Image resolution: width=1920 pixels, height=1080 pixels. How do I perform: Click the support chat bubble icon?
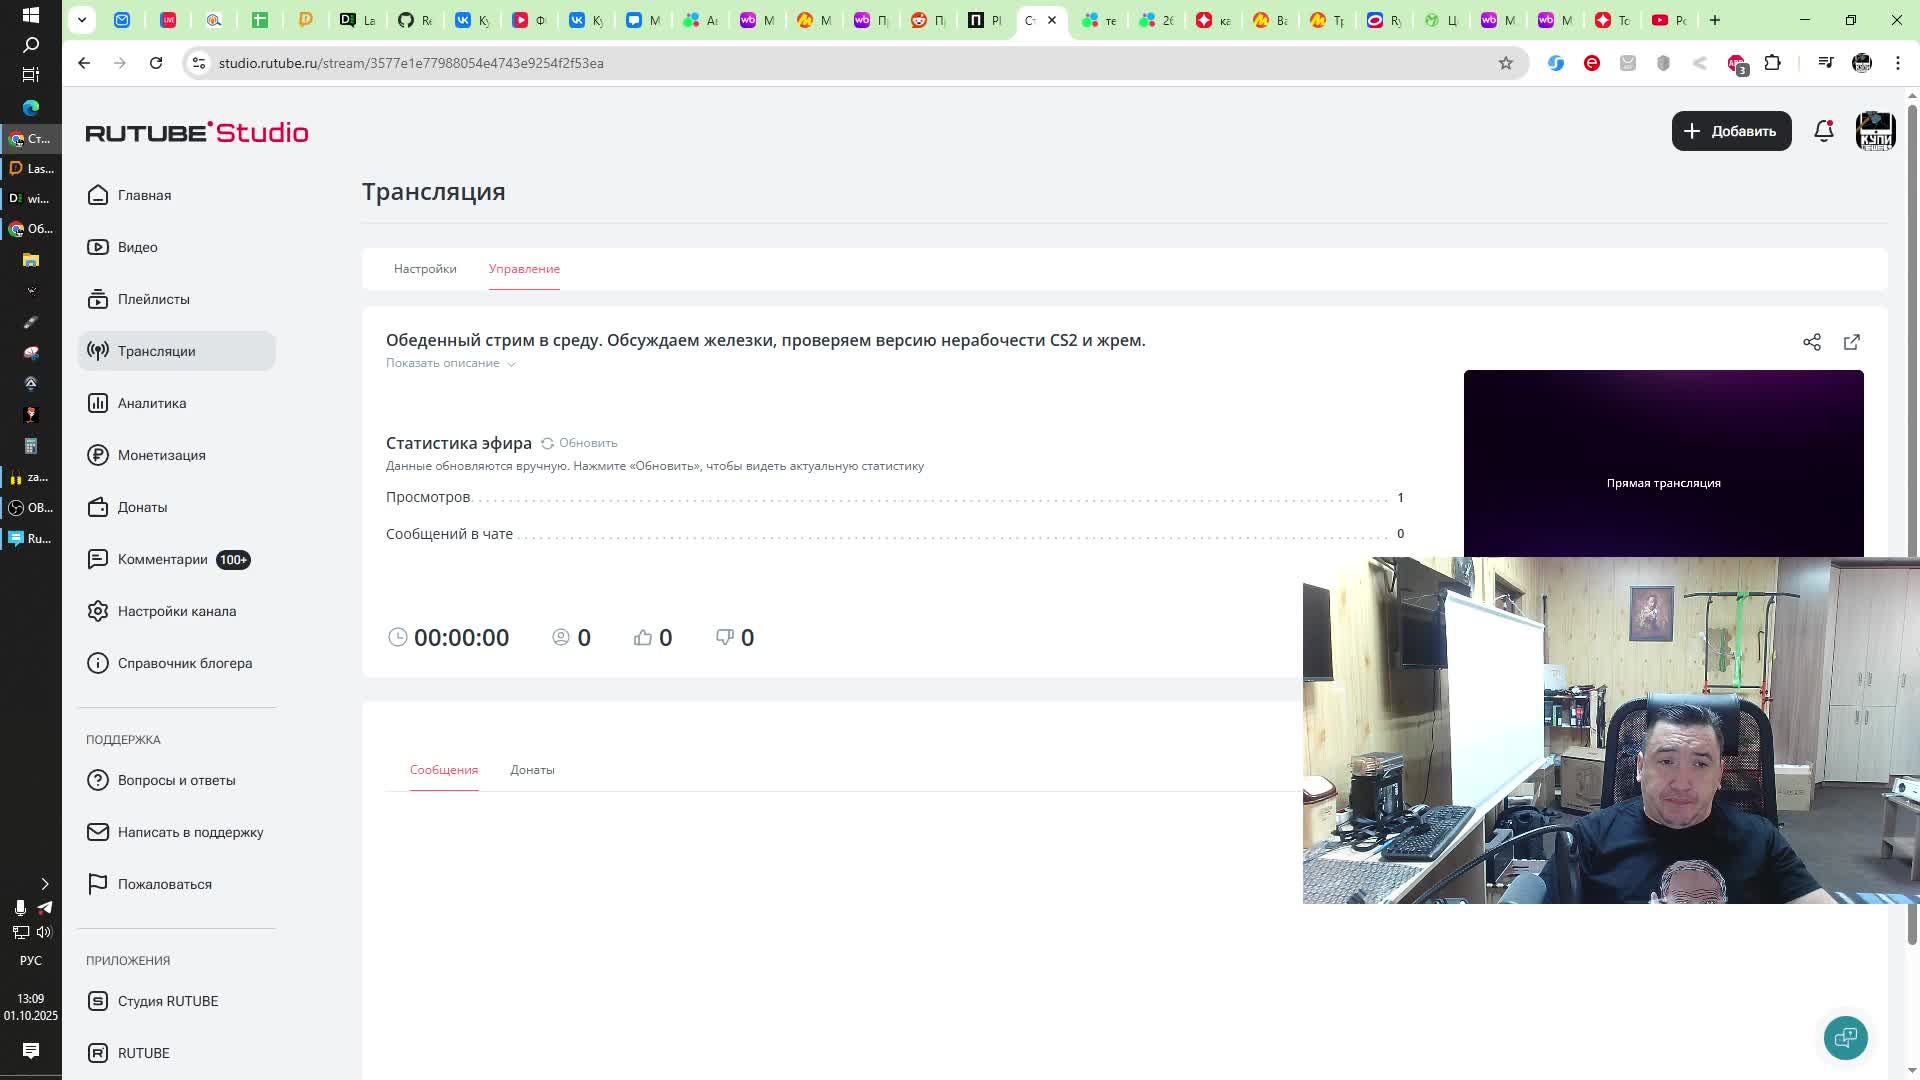[1845, 1037]
